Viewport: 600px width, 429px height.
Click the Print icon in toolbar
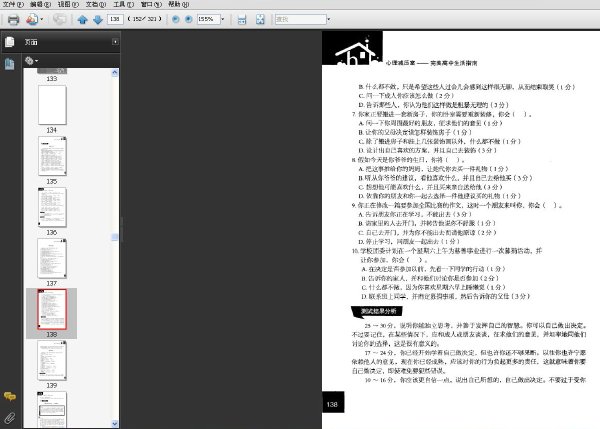[x=13, y=20]
